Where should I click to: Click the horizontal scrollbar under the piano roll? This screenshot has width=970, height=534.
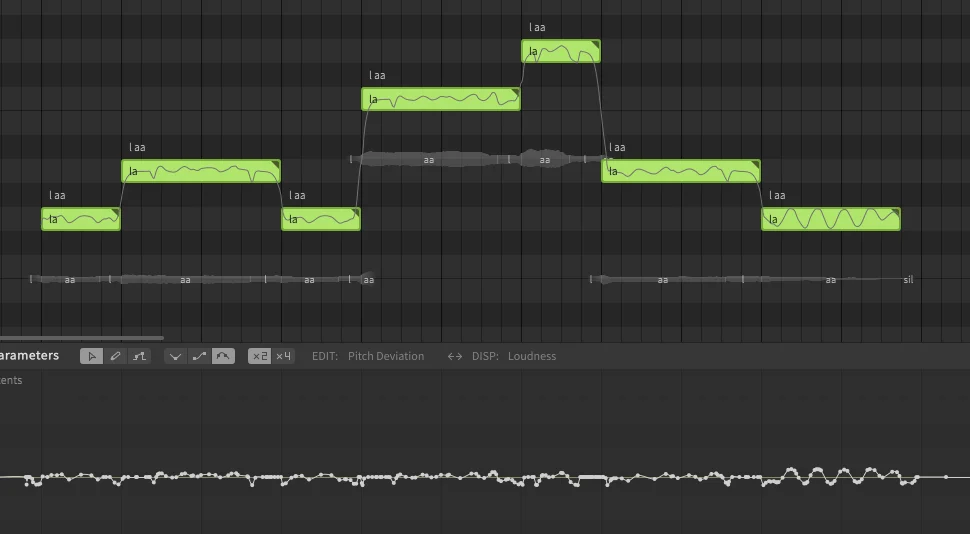82,338
